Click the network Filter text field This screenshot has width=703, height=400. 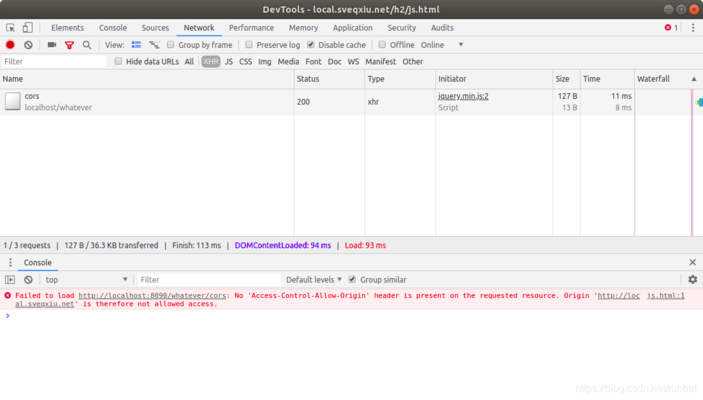coord(54,62)
